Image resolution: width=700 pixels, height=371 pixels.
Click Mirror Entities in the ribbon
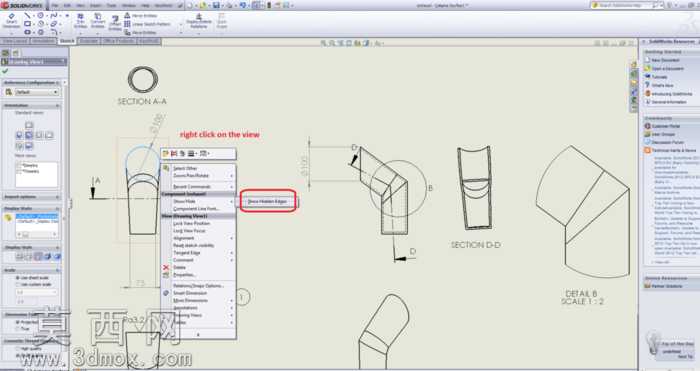(140, 16)
